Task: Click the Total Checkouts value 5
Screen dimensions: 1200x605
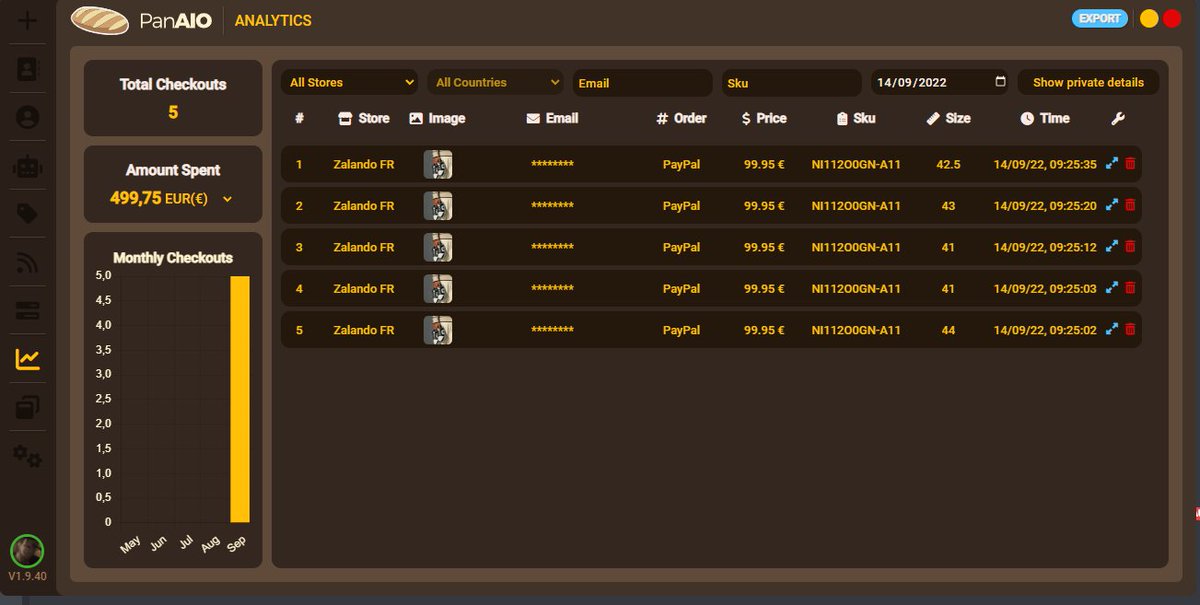Action: (x=173, y=113)
